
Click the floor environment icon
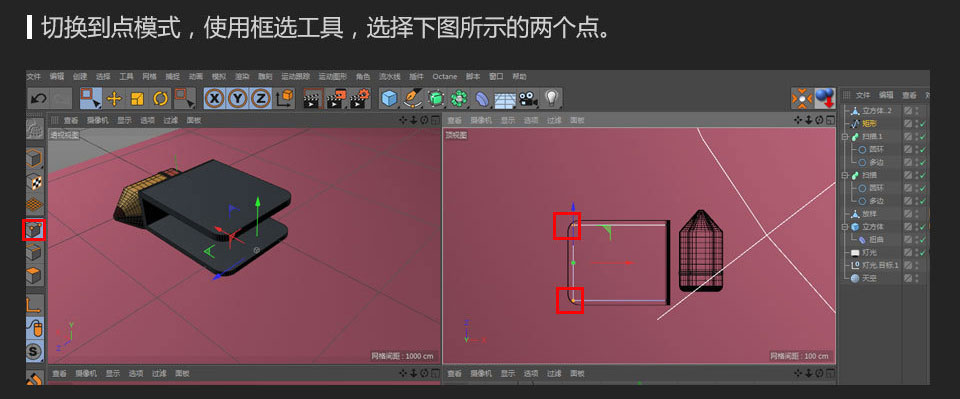(505, 99)
